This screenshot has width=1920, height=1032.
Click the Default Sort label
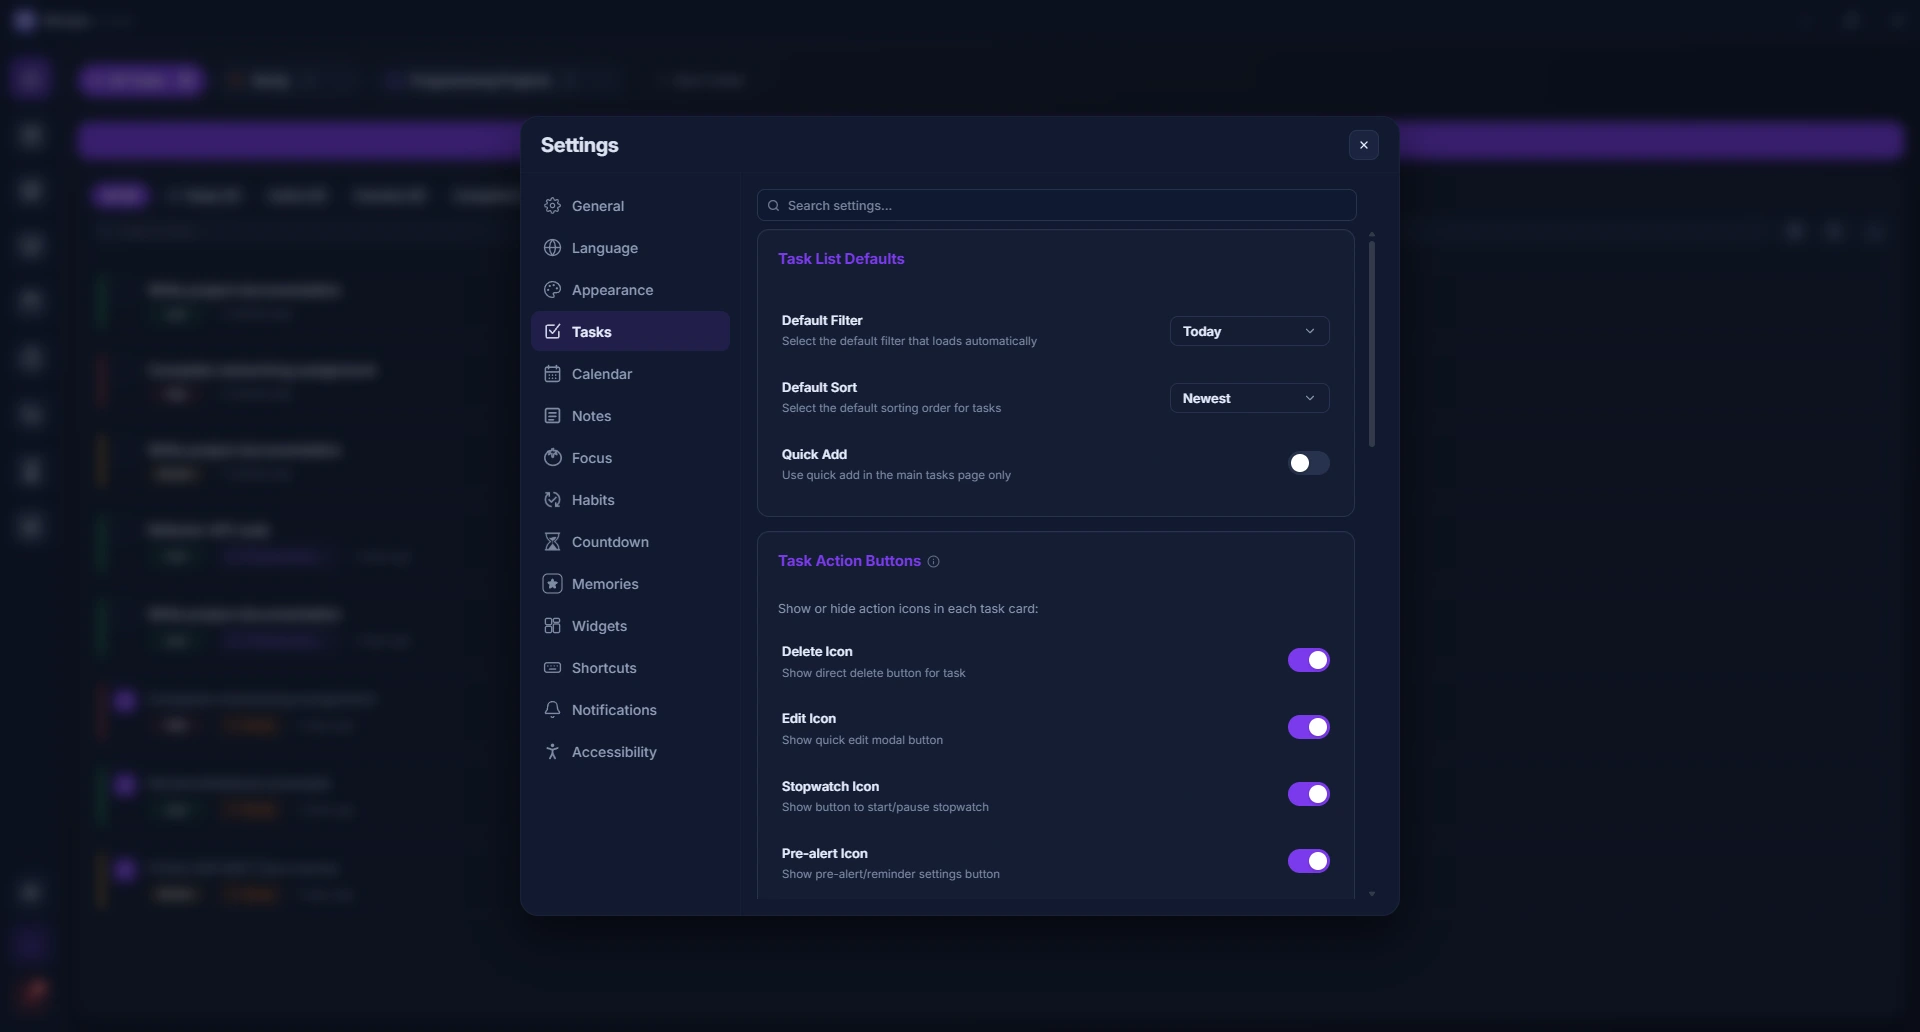coord(819,388)
